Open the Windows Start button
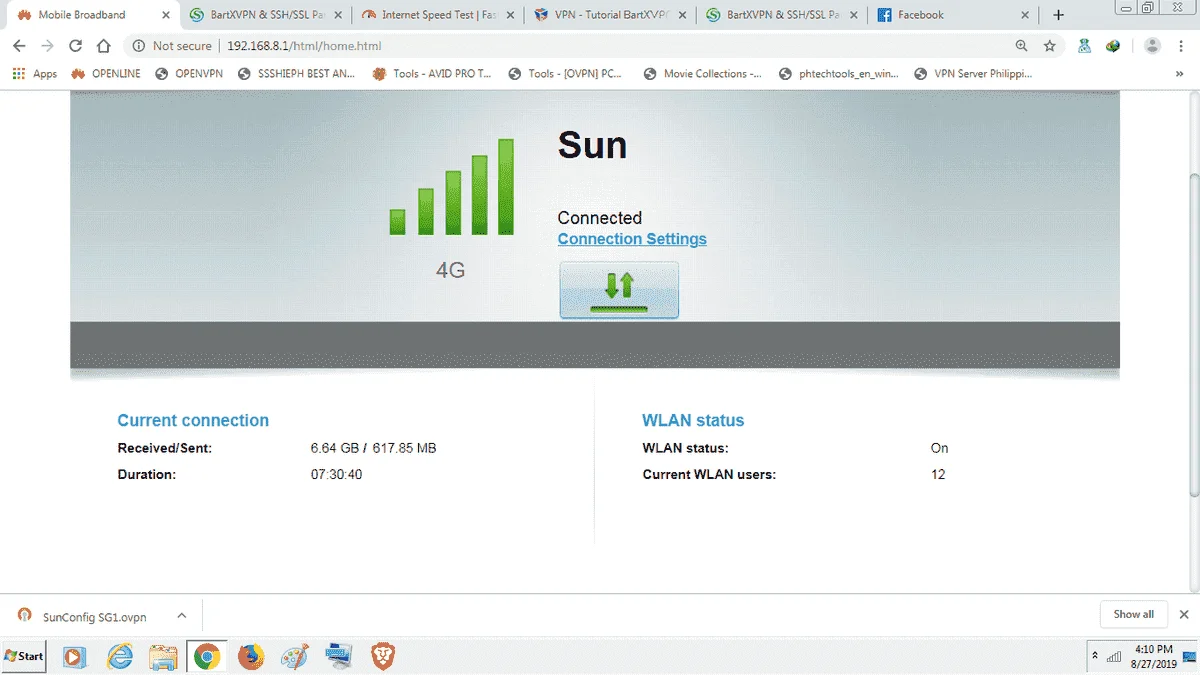This screenshot has height=675, width=1200. coord(25,656)
